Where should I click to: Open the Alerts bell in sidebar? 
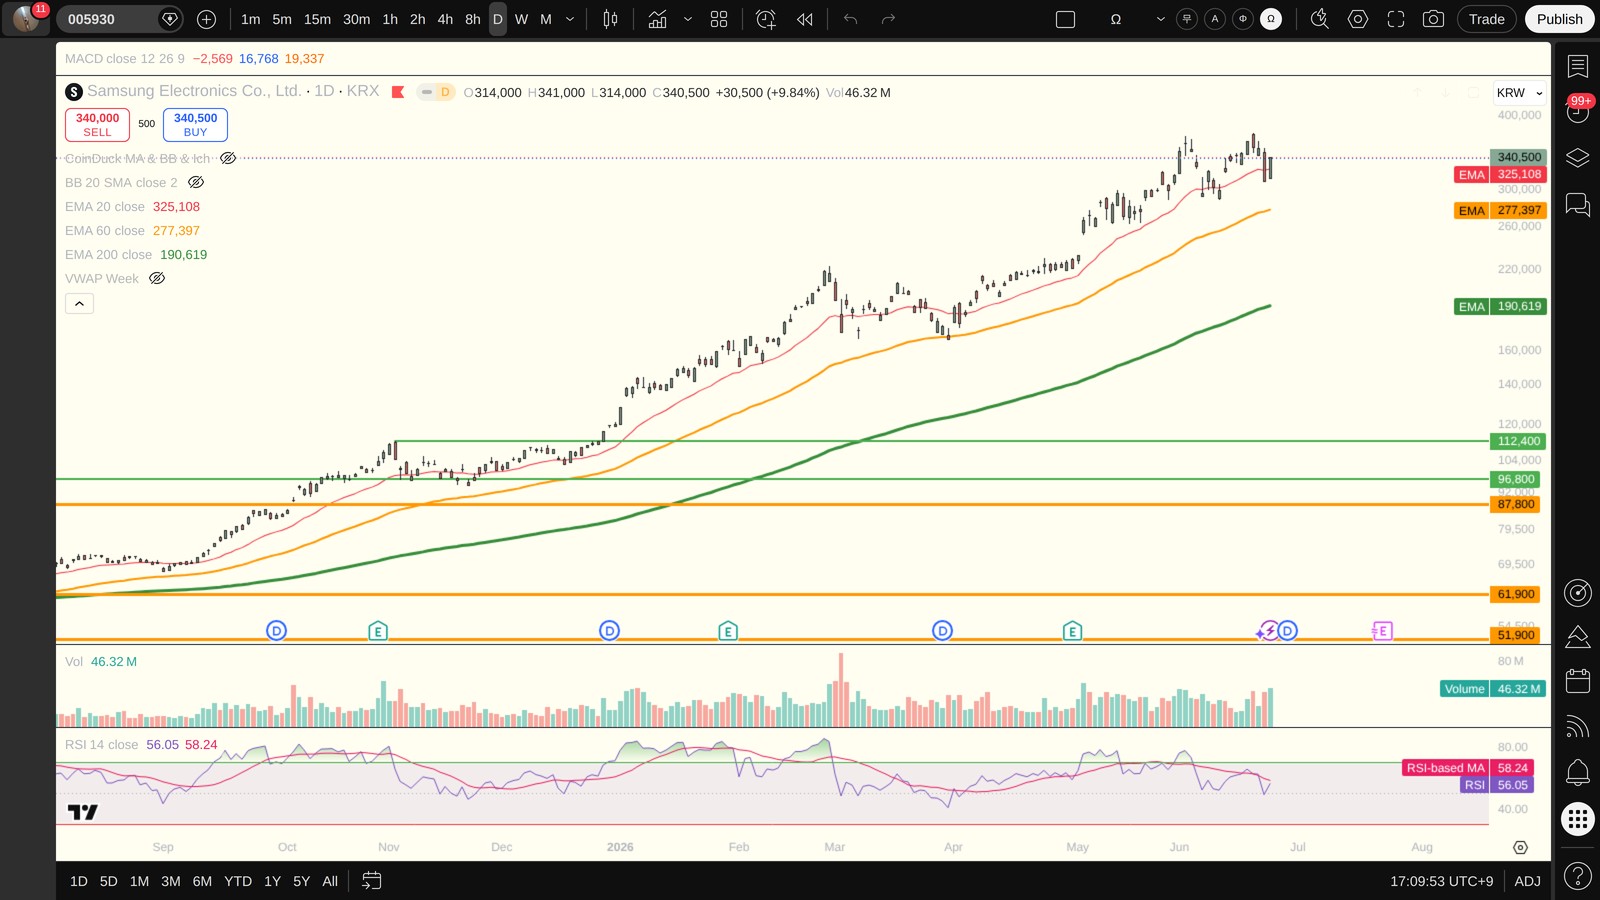coord(1577,772)
